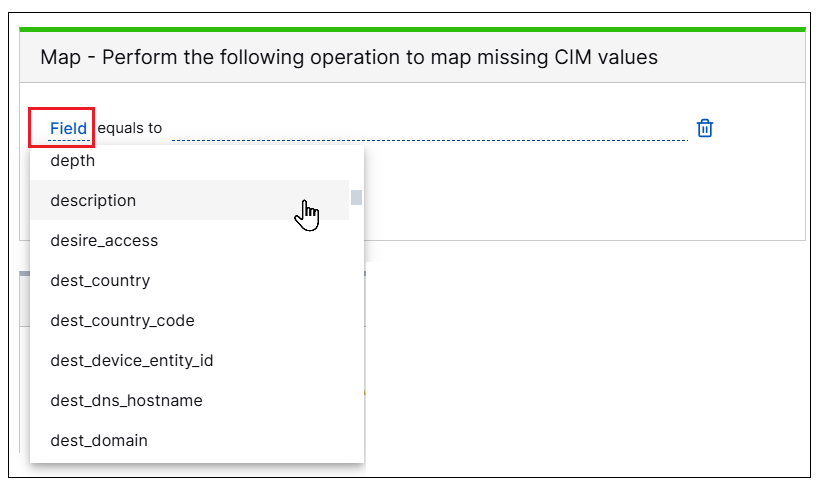
Task: Click the dropdown list scrollbar thumb
Action: point(357,197)
